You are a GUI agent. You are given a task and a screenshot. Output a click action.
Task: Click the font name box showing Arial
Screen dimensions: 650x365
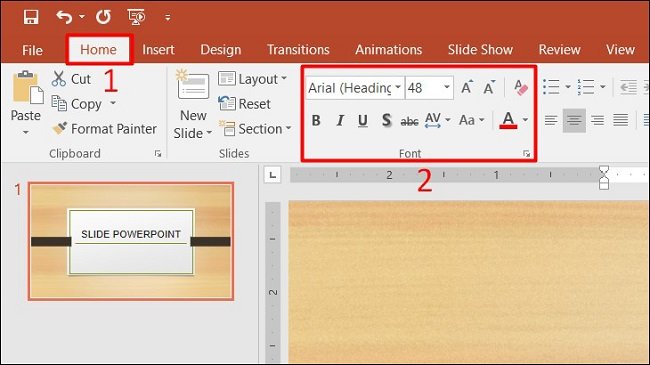pos(349,88)
